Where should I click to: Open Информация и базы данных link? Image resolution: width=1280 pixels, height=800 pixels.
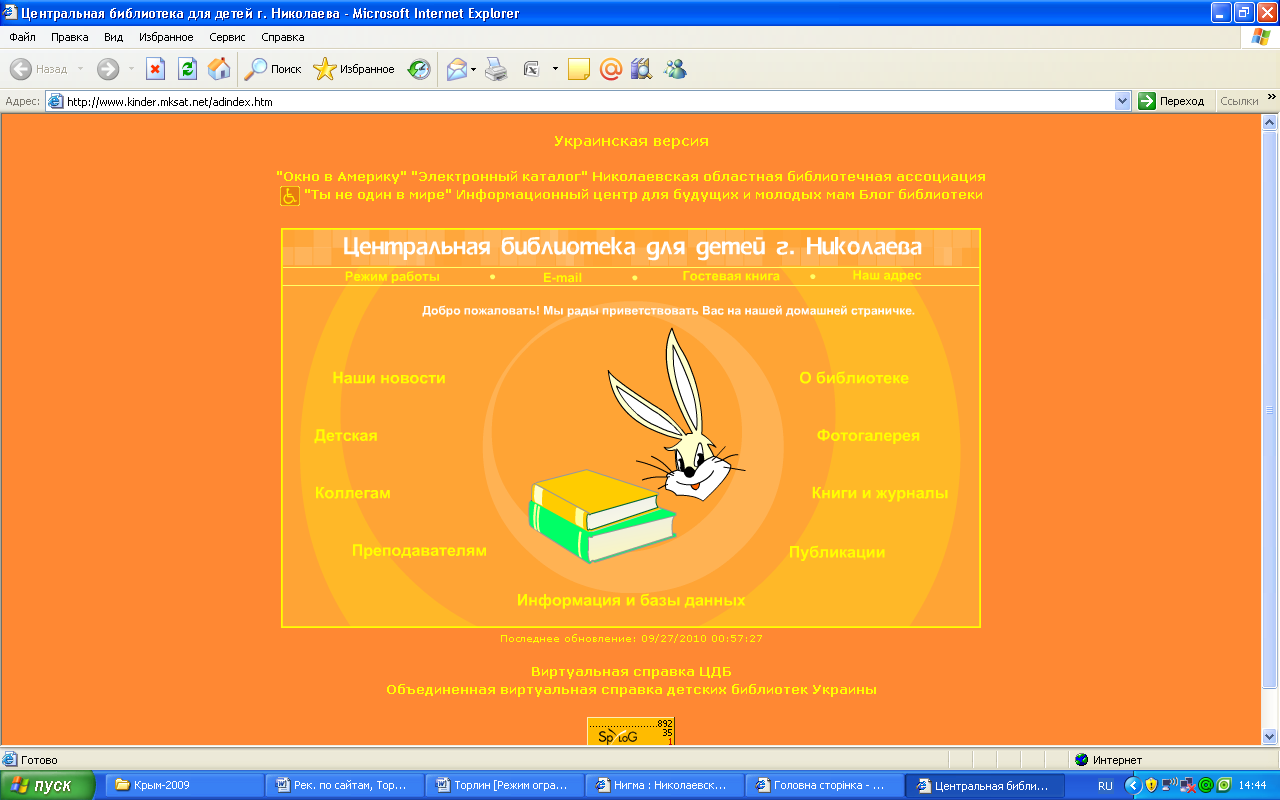click(631, 601)
